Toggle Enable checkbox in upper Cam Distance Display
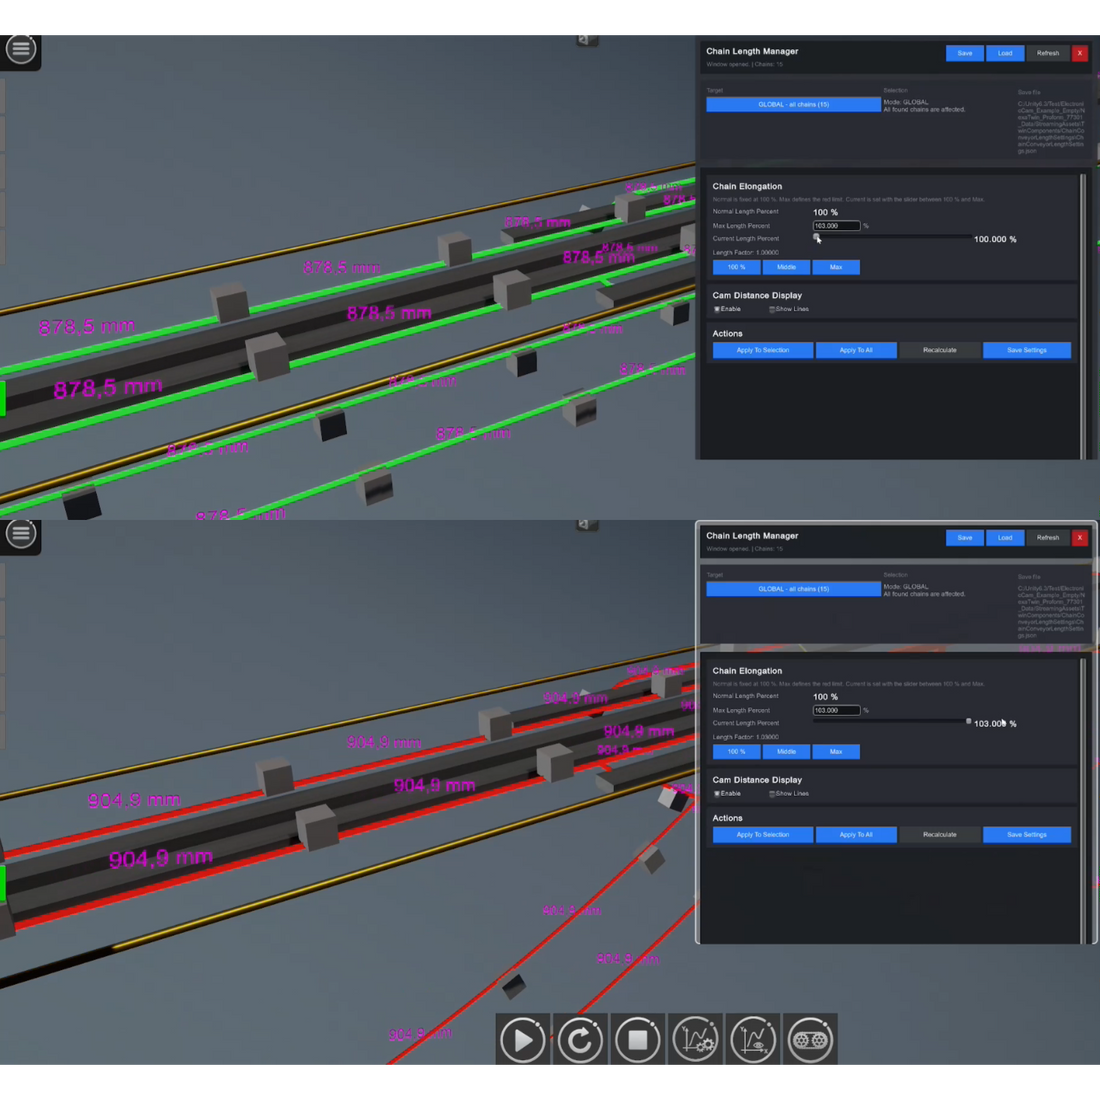 coord(717,309)
